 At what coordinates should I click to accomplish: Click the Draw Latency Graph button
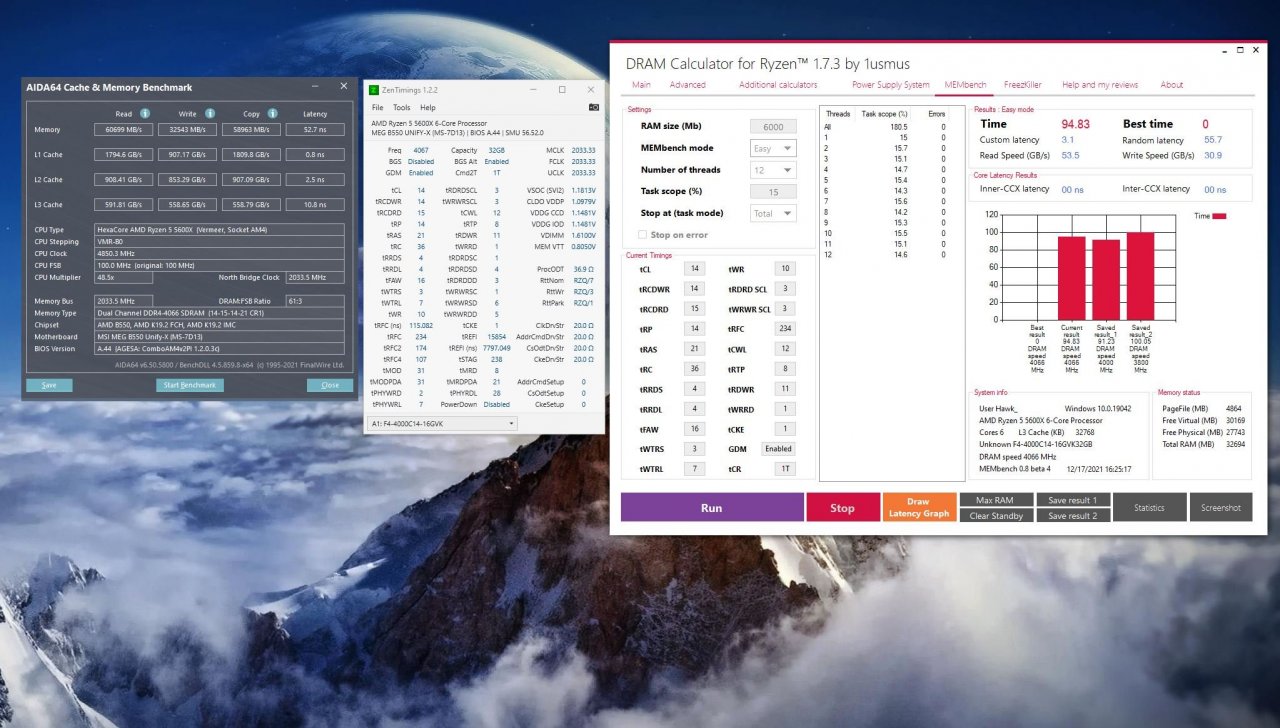(x=918, y=507)
